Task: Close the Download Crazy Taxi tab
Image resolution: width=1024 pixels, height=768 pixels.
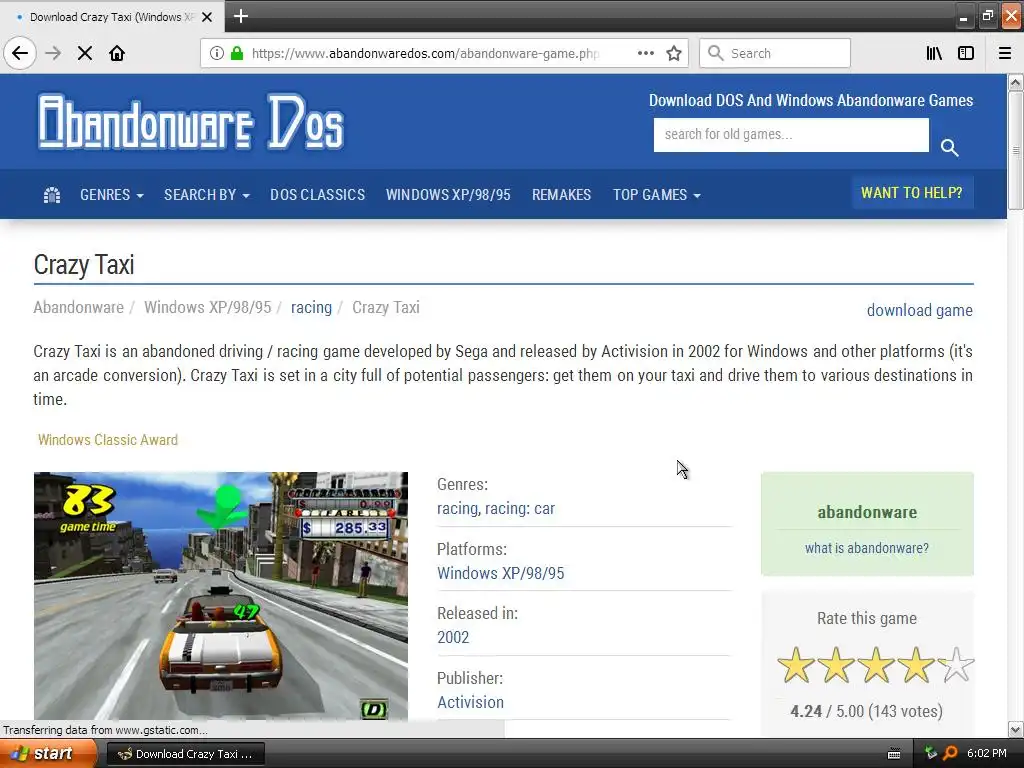Action: [x=207, y=17]
